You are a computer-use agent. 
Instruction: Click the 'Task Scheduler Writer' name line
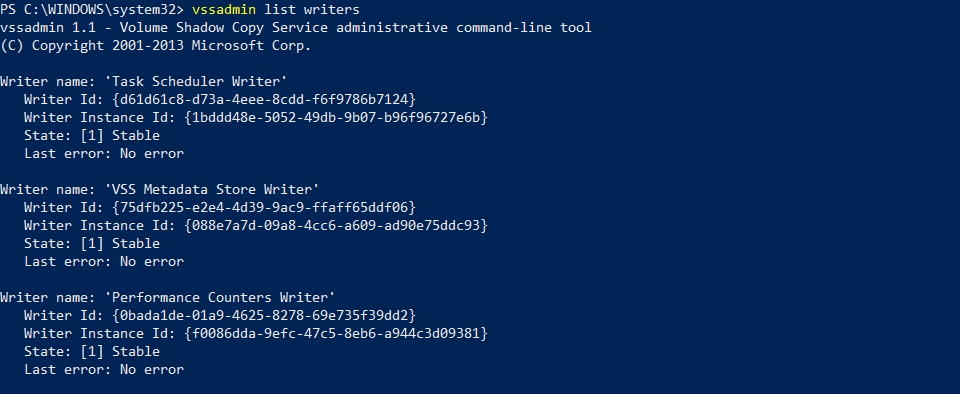[144, 81]
